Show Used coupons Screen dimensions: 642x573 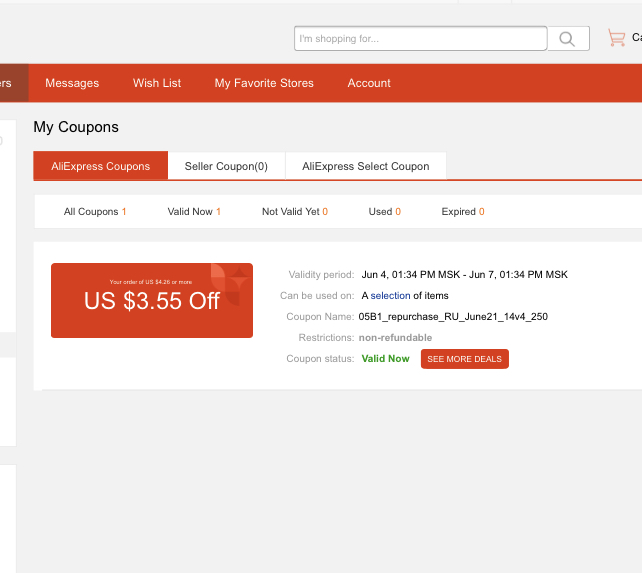click(384, 212)
